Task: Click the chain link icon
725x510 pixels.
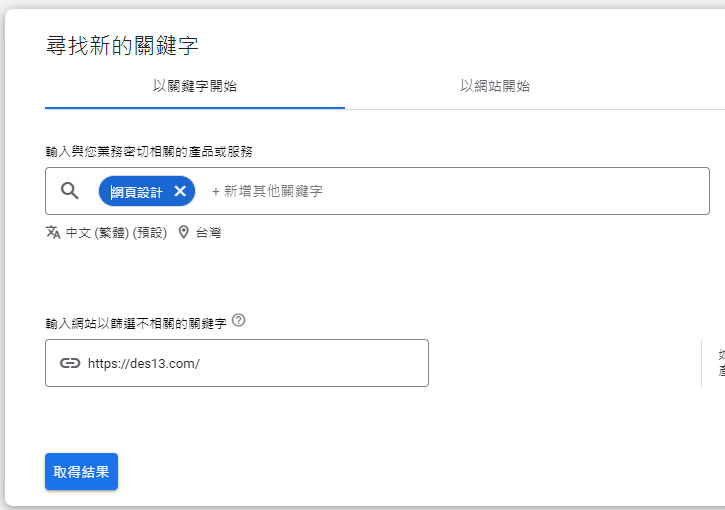Action: [x=70, y=363]
